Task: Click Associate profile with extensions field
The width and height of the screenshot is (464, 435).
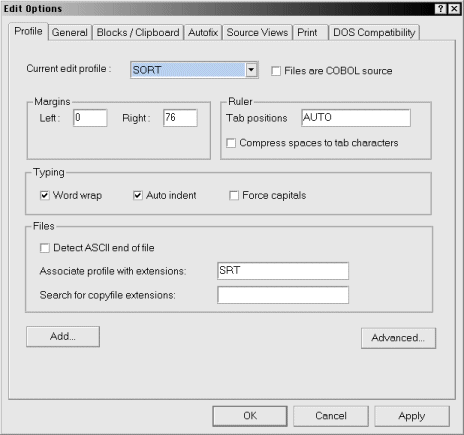Action: (283, 271)
